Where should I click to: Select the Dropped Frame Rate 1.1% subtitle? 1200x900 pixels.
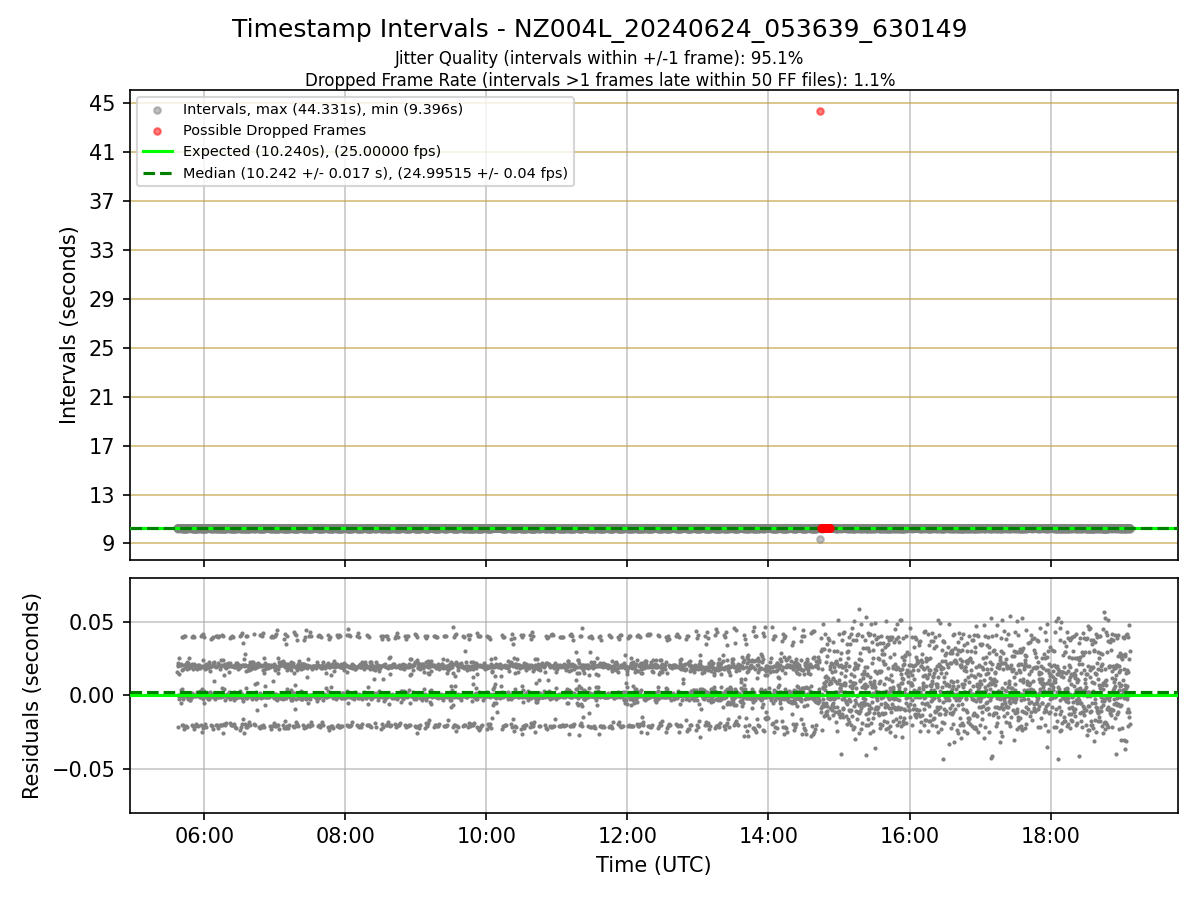(x=599, y=79)
